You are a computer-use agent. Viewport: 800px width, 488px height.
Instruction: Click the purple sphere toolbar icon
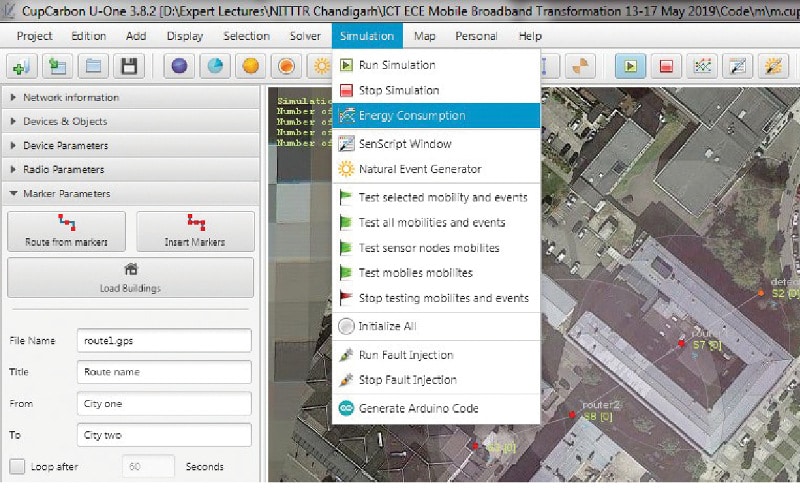180,66
